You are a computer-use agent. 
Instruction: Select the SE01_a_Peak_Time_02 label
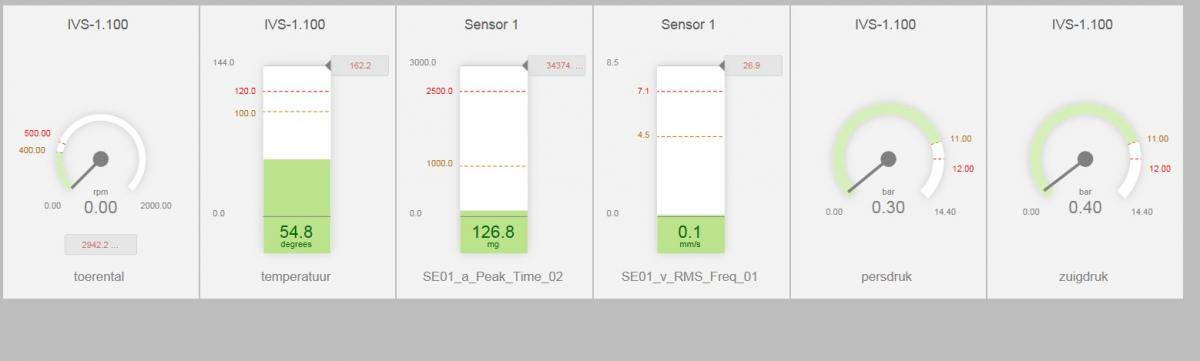[x=494, y=277]
